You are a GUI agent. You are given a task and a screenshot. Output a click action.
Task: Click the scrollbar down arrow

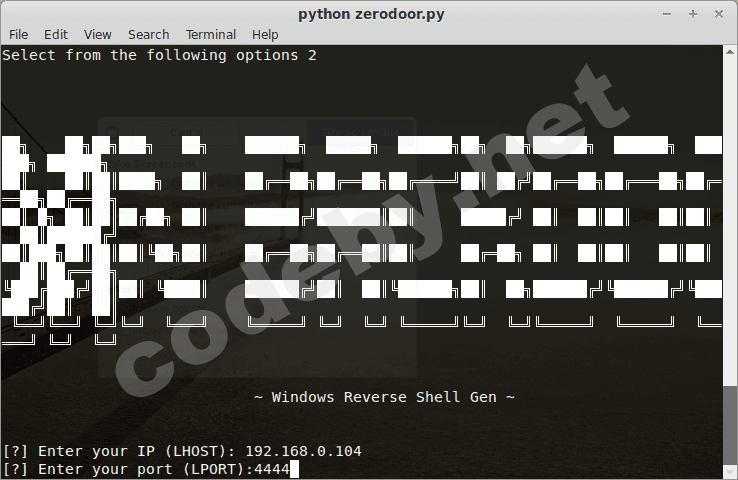click(729, 472)
